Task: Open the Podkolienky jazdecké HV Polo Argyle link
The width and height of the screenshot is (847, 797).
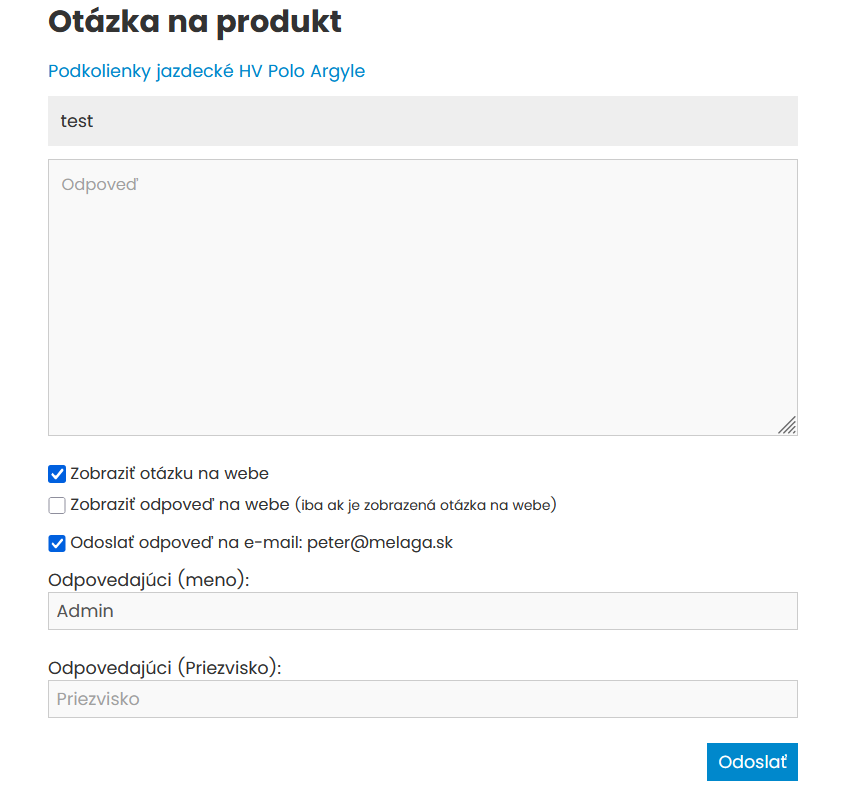Action: pyautogui.click(x=206, y=71)
